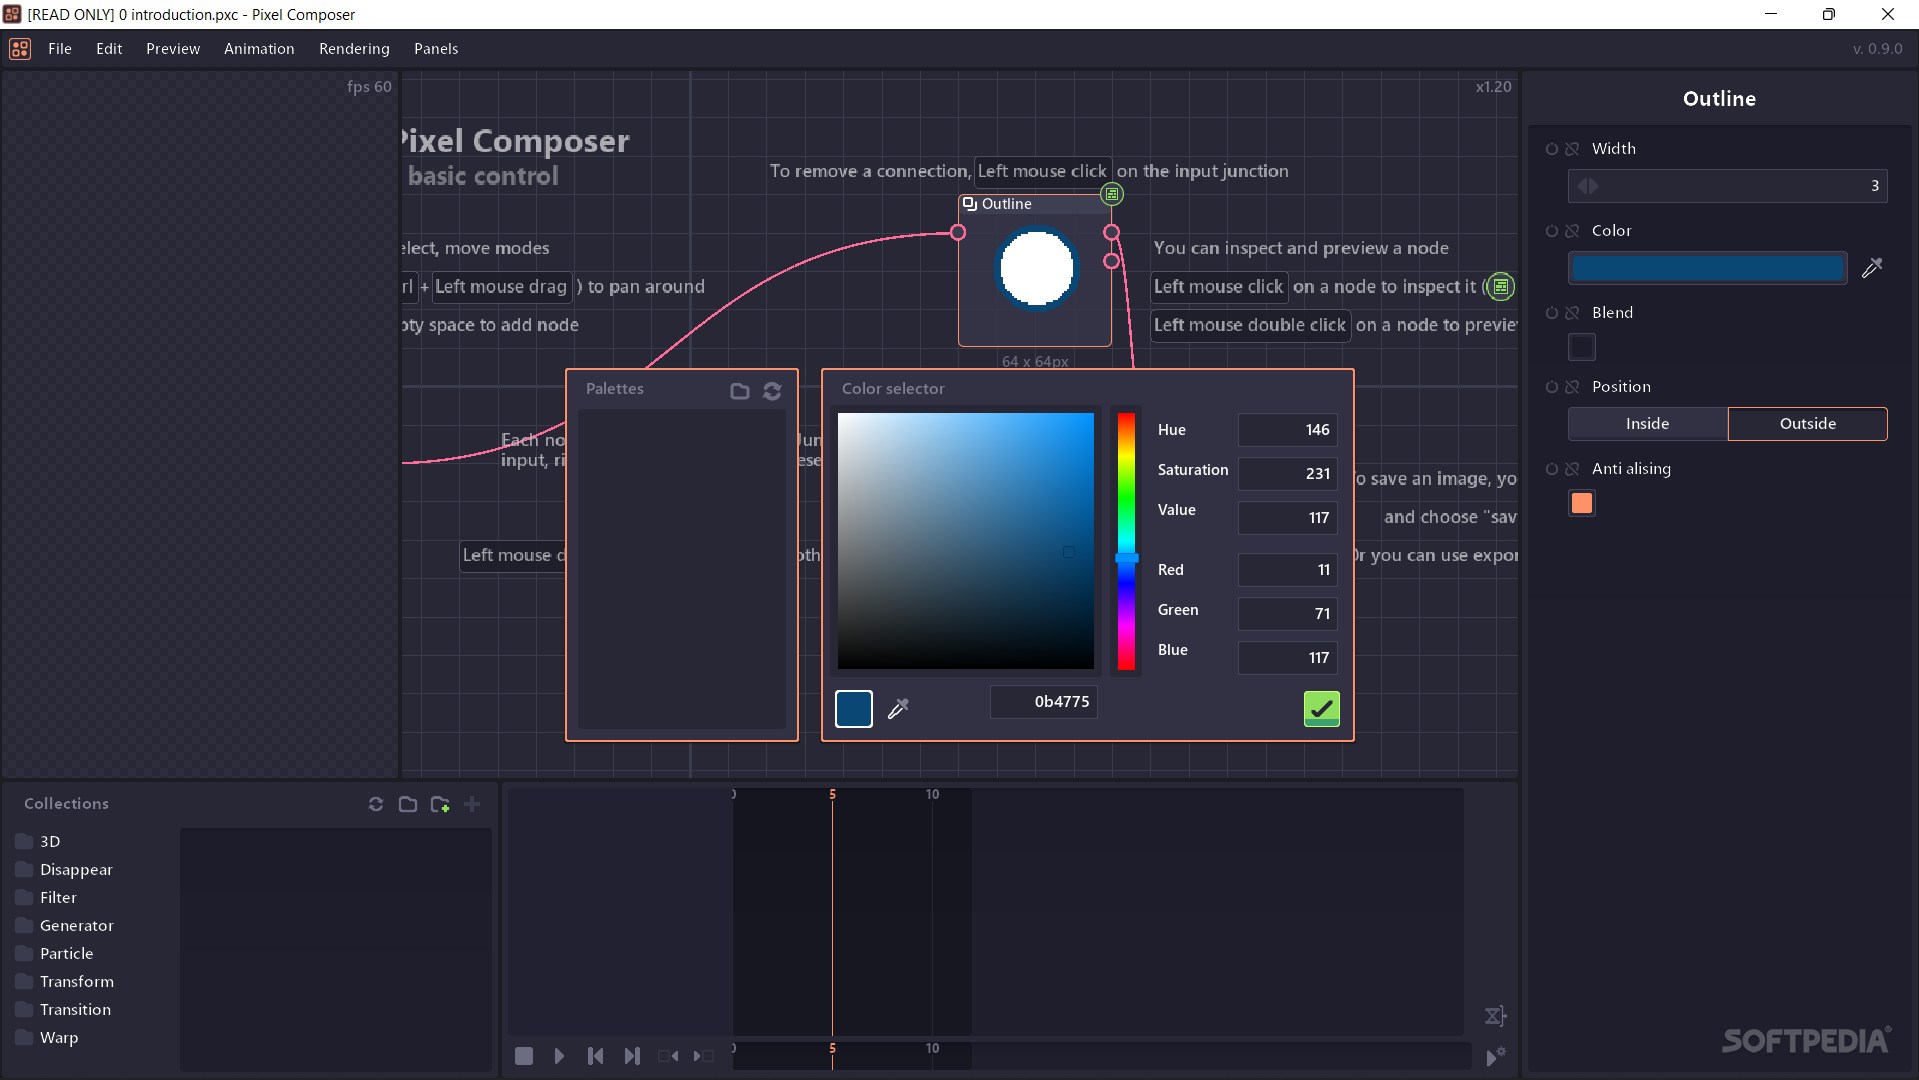
Task: Refresh the Collections panel
Action: tap(376, 804)
